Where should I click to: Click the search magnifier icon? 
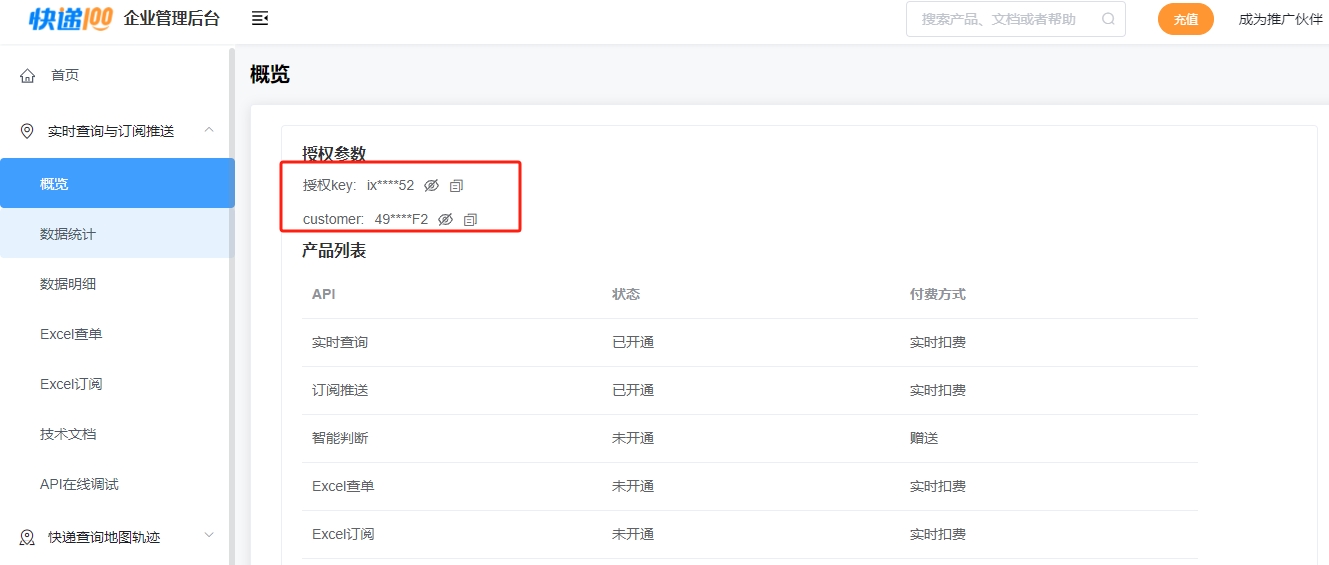[x=1108, y=19]
